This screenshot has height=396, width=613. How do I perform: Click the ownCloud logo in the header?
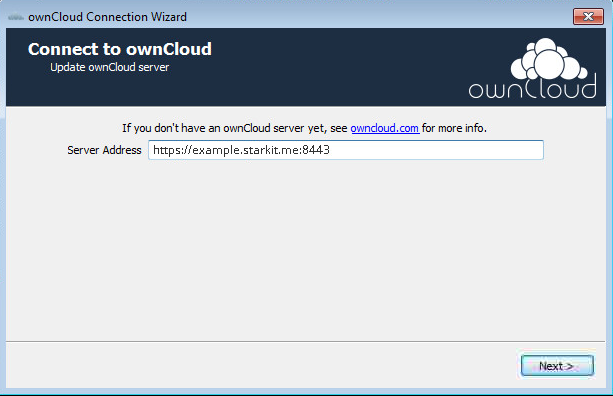[532, 68]
